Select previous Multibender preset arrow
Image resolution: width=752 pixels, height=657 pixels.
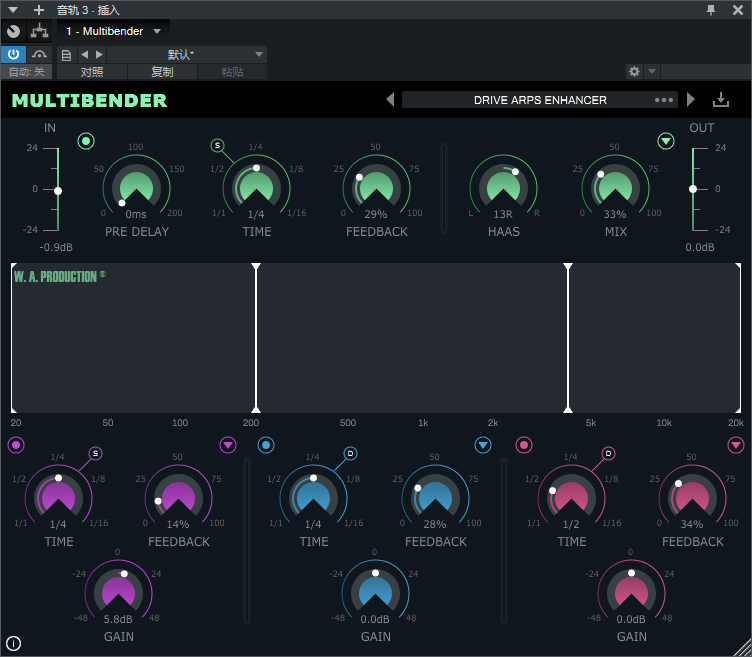390,100
